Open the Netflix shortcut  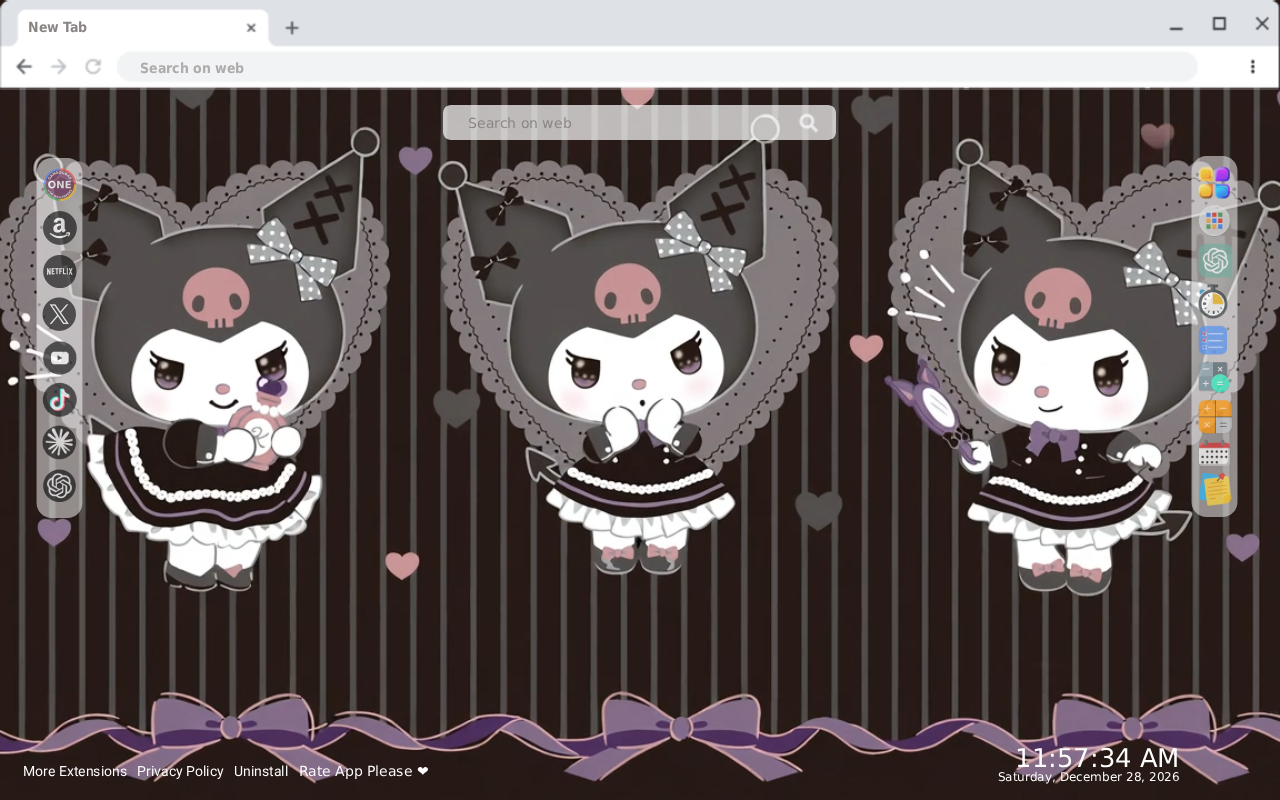pos(59,271)
